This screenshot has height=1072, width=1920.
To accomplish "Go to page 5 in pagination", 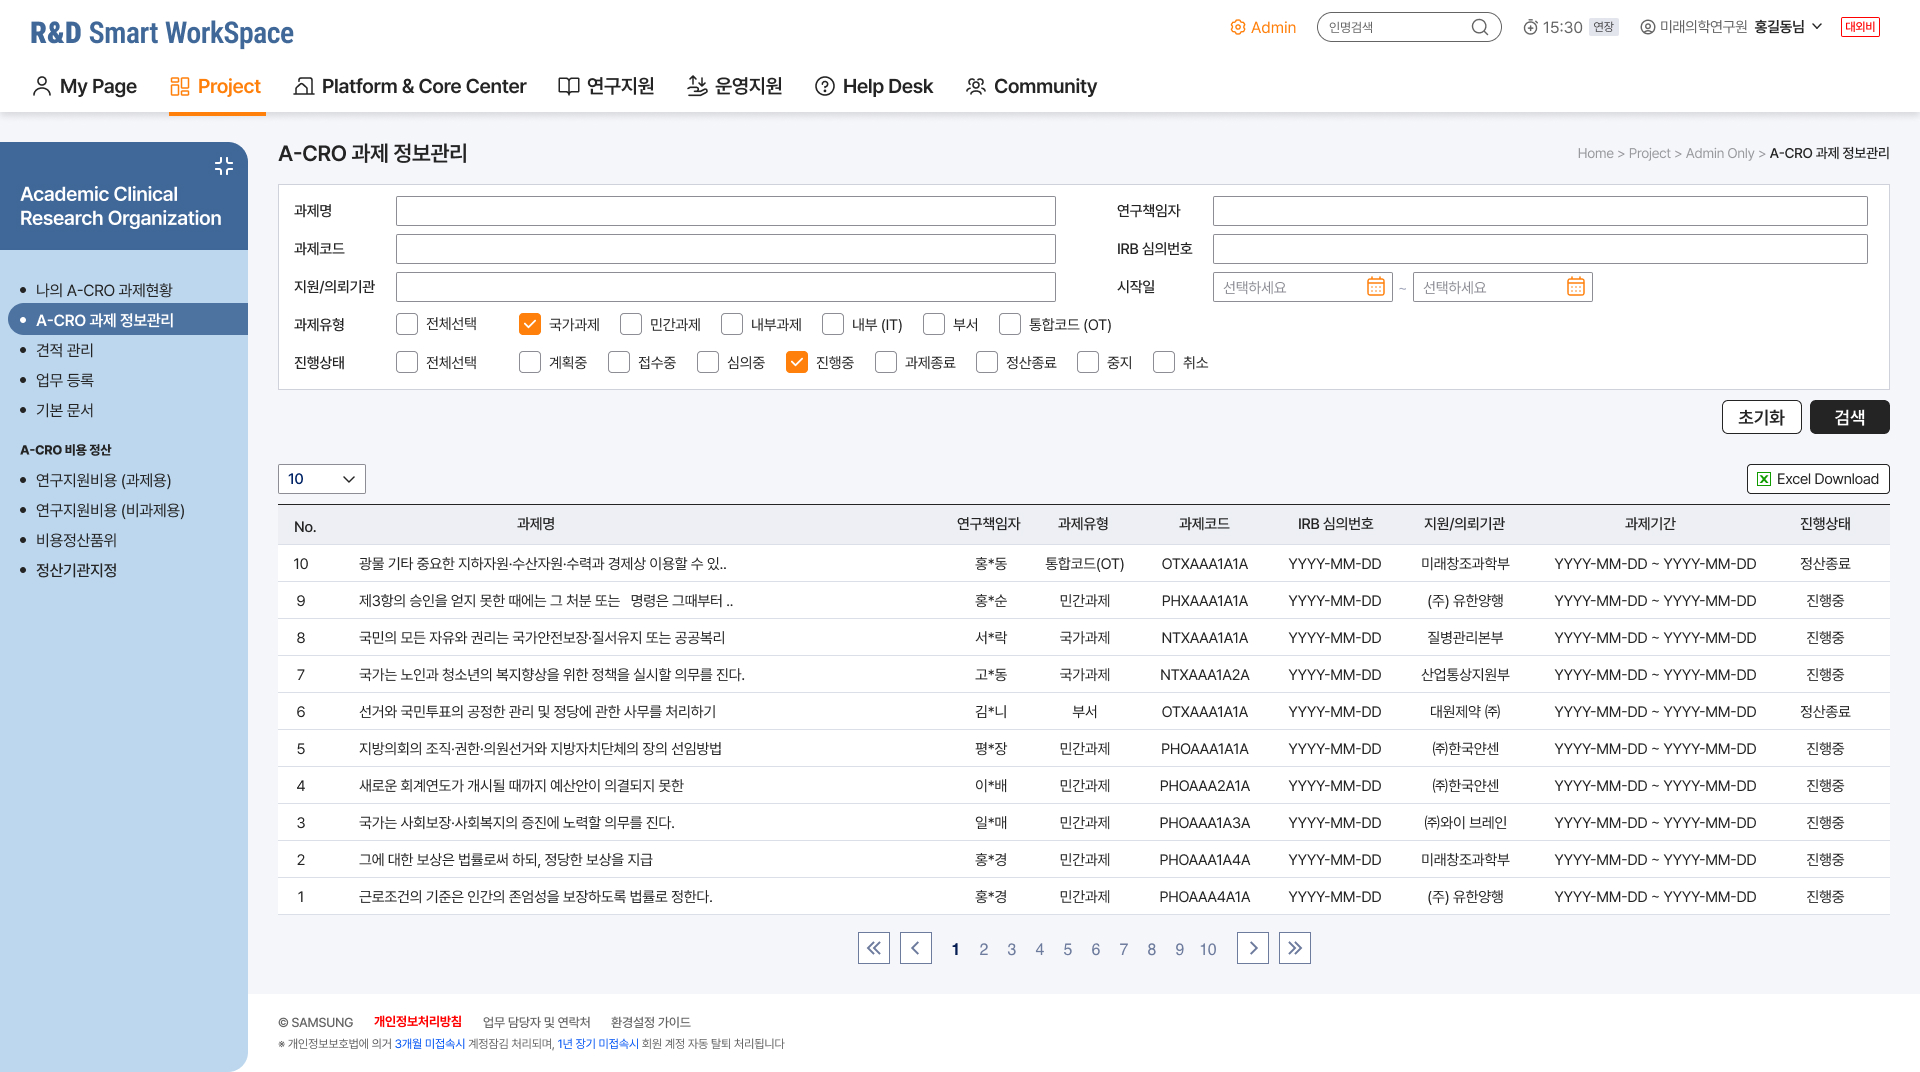I will tap(1068, 949).
